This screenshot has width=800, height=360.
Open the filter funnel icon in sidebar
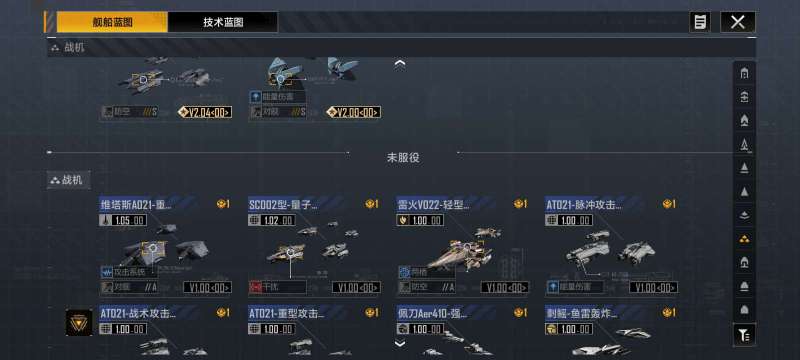pos(744,335)
